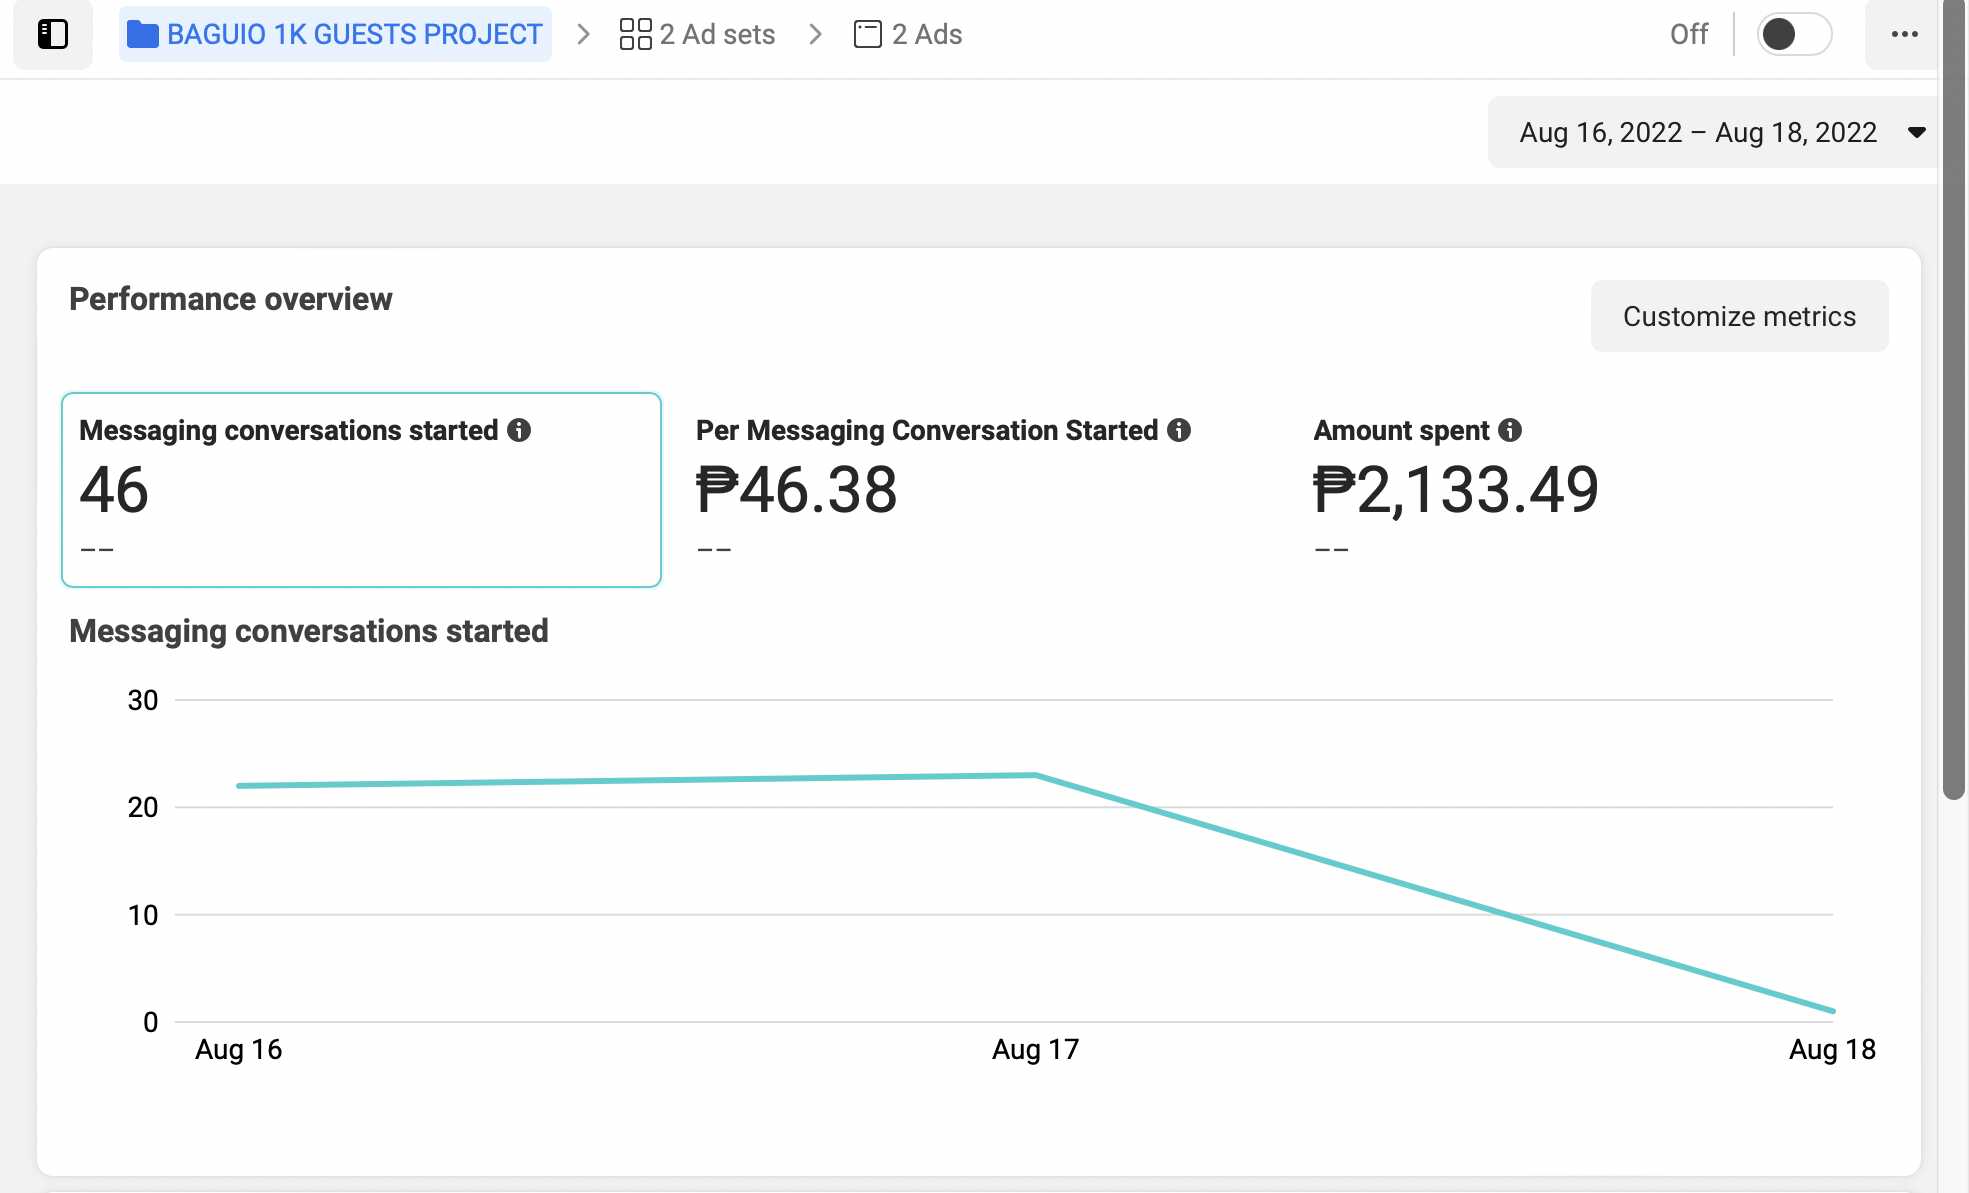
Task: Go to the 2 Ads breadcrumb
Action: 926,34
